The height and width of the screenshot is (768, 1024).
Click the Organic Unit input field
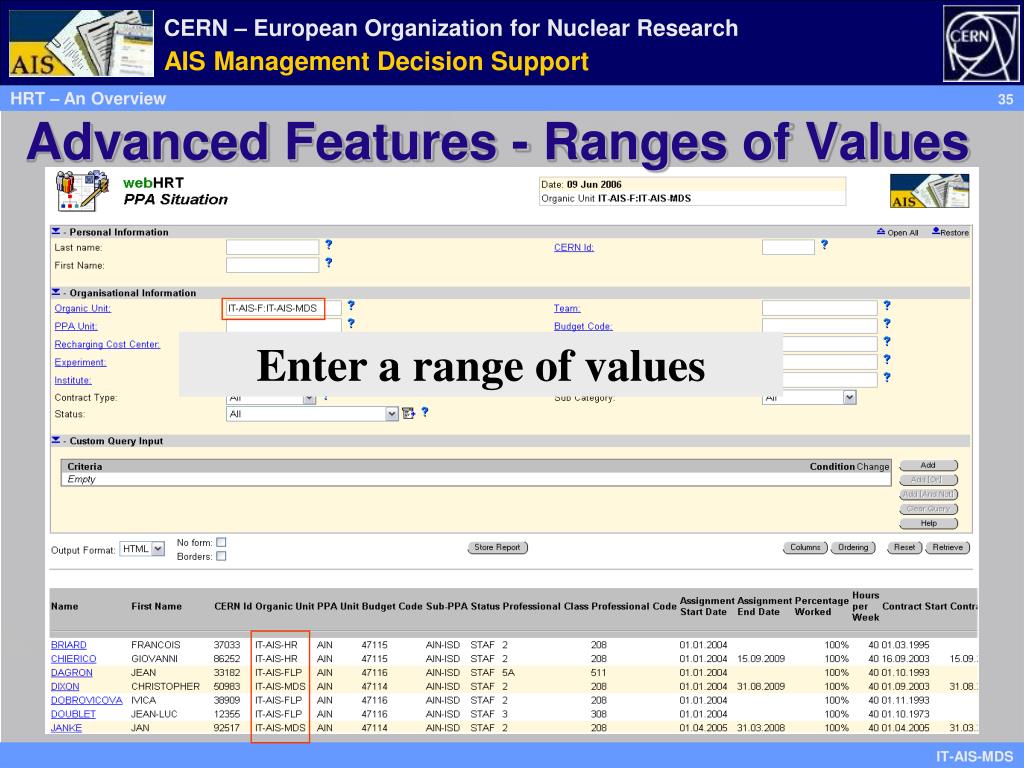283,308
